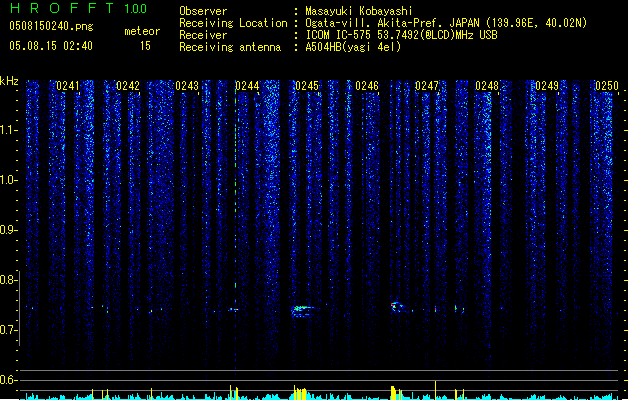
Task: Click the 0.6 kHz axis label
Action: pyautogui.click(x=8, y=380)
